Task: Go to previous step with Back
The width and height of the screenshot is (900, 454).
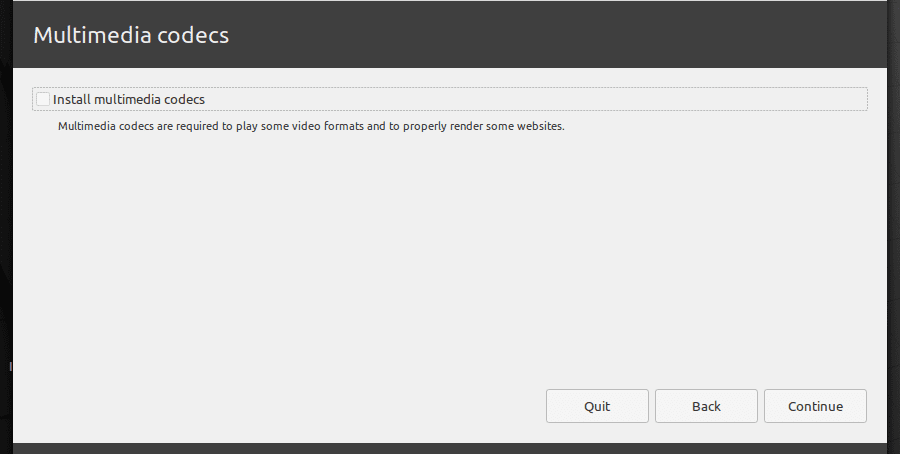Action: (x=706, y=406)
